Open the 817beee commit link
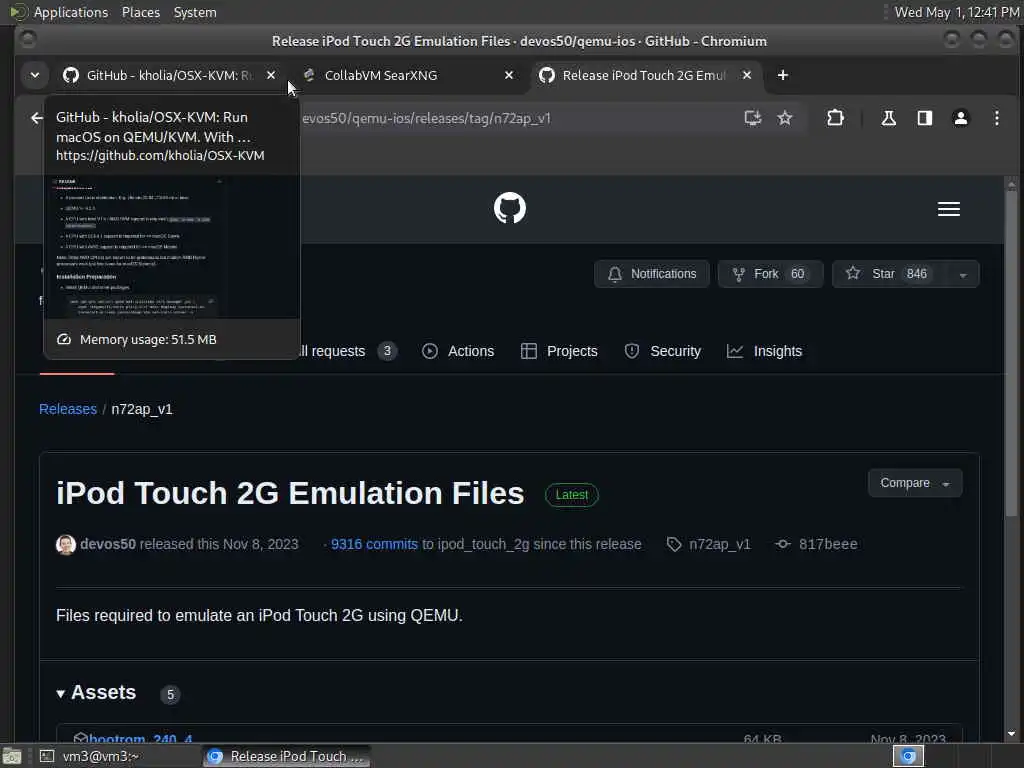The width and height of the screenshot is (1024, 768). 827,545
